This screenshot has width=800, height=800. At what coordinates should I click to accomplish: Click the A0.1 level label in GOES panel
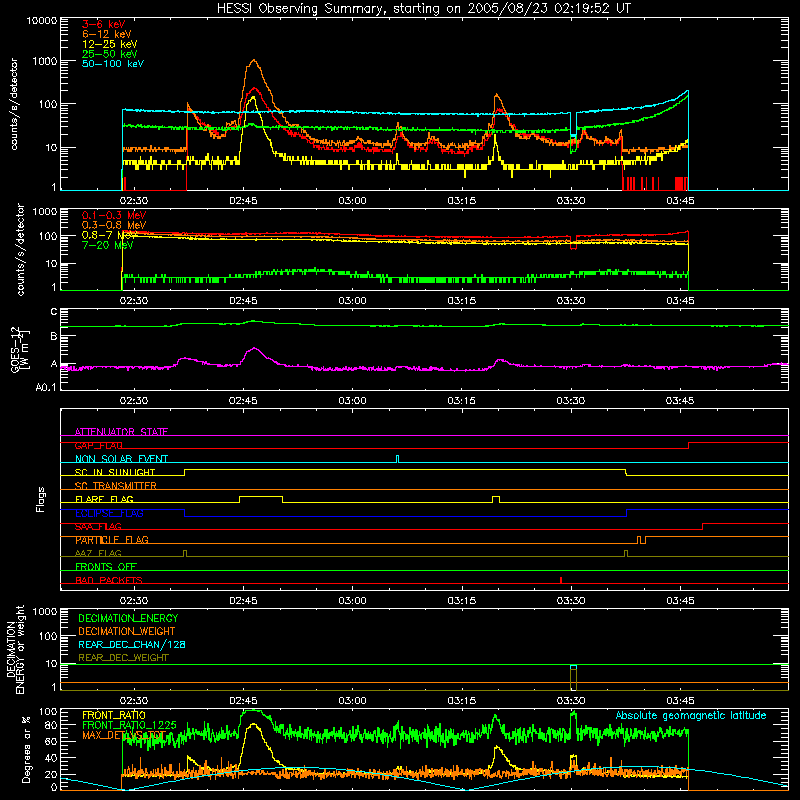tap(46, 388)
